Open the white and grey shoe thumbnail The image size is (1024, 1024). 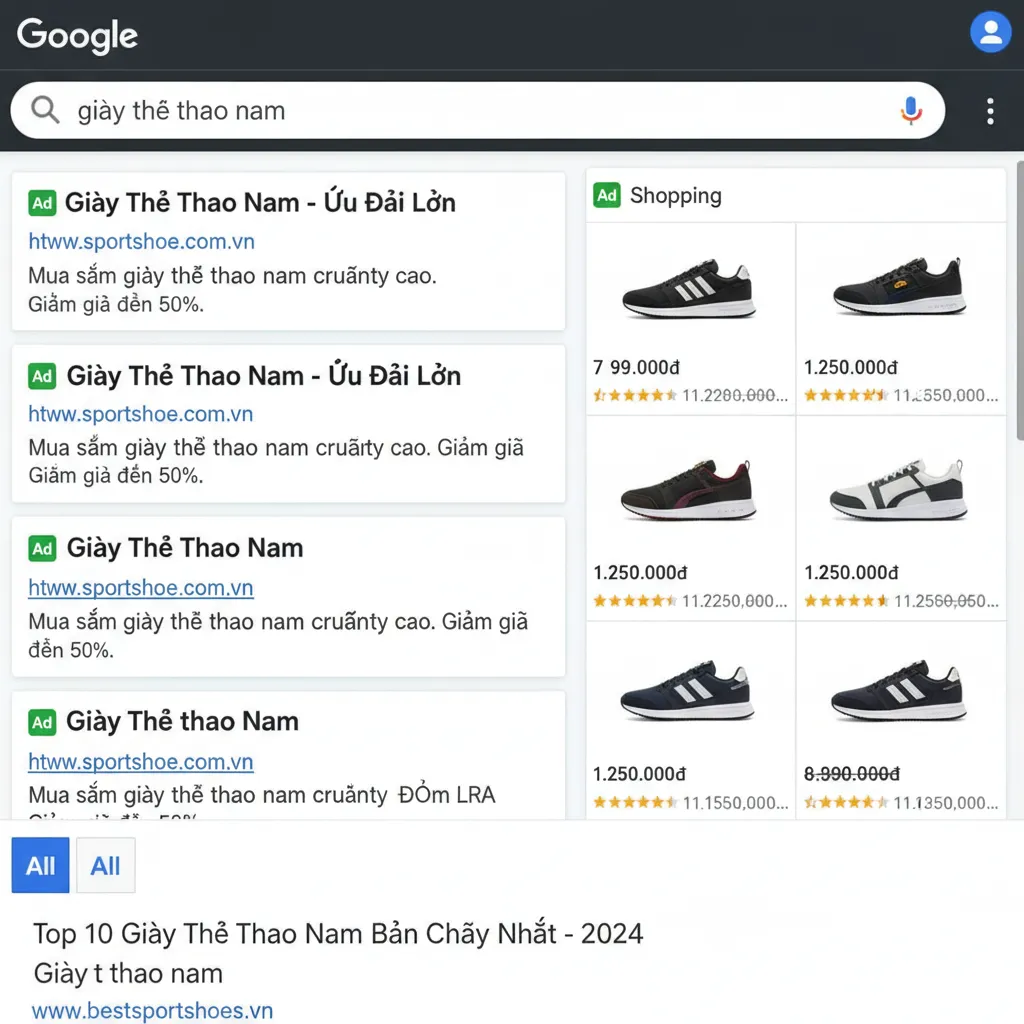coord(898,490)
